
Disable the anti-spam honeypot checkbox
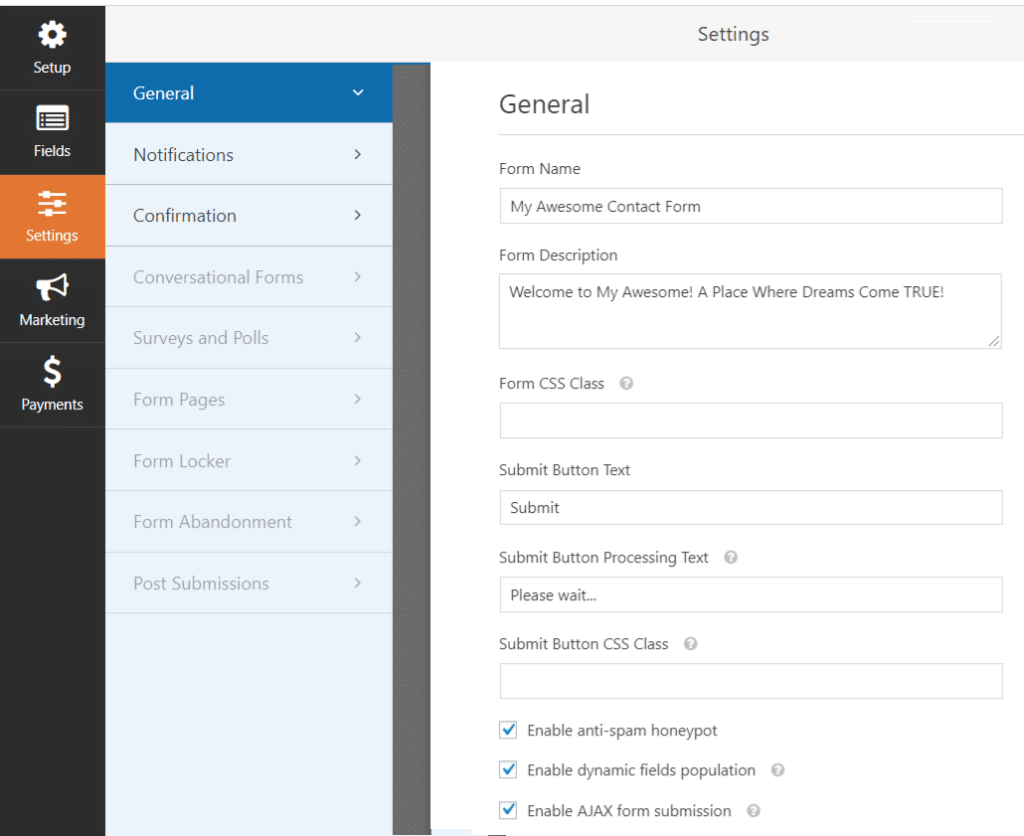[x=508, y=730]
